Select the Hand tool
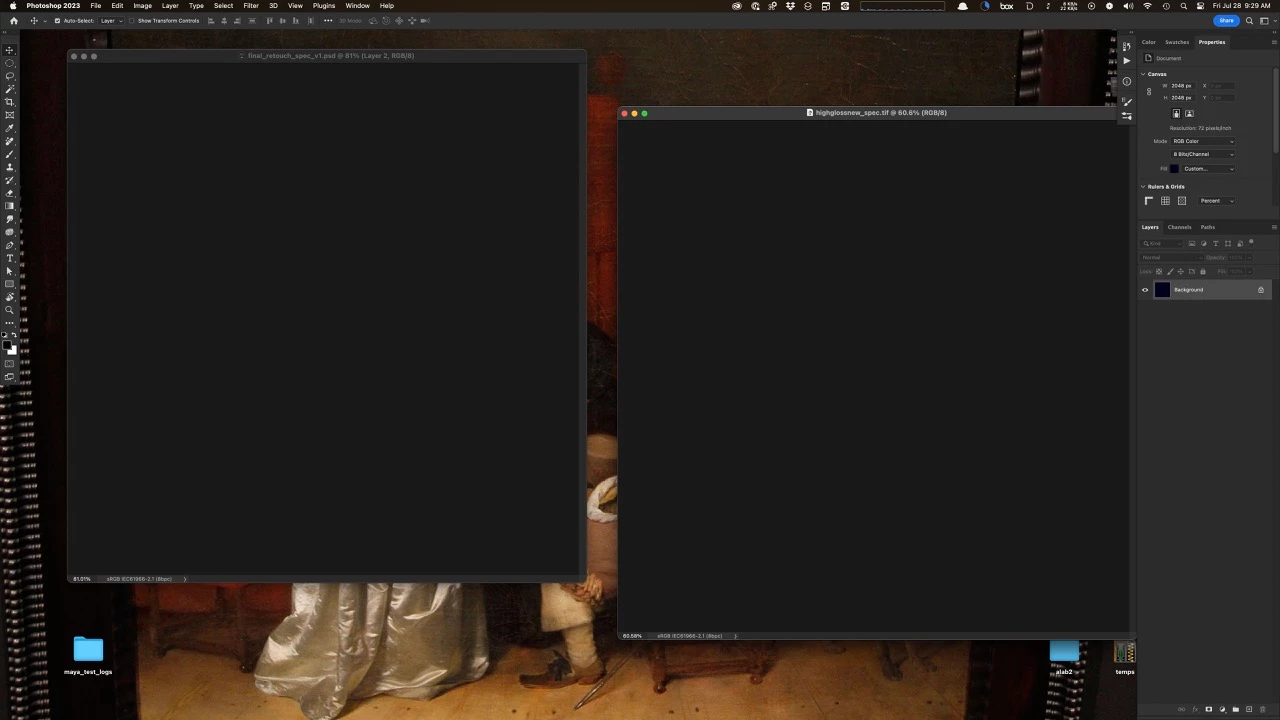 [x=10, y=297]
